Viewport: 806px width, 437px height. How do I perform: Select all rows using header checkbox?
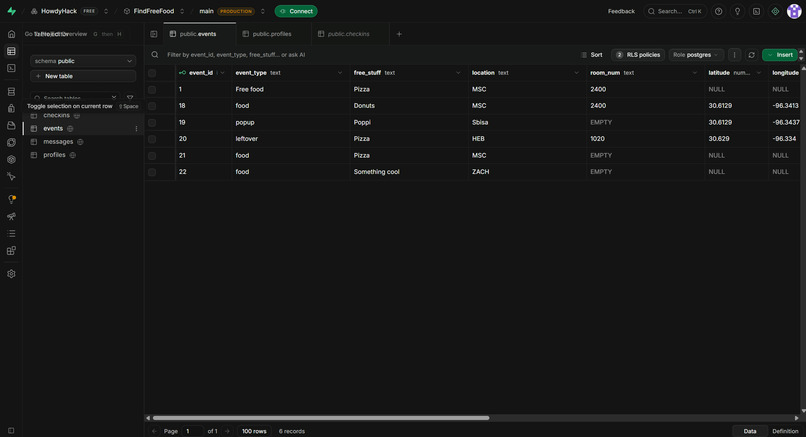152,73
